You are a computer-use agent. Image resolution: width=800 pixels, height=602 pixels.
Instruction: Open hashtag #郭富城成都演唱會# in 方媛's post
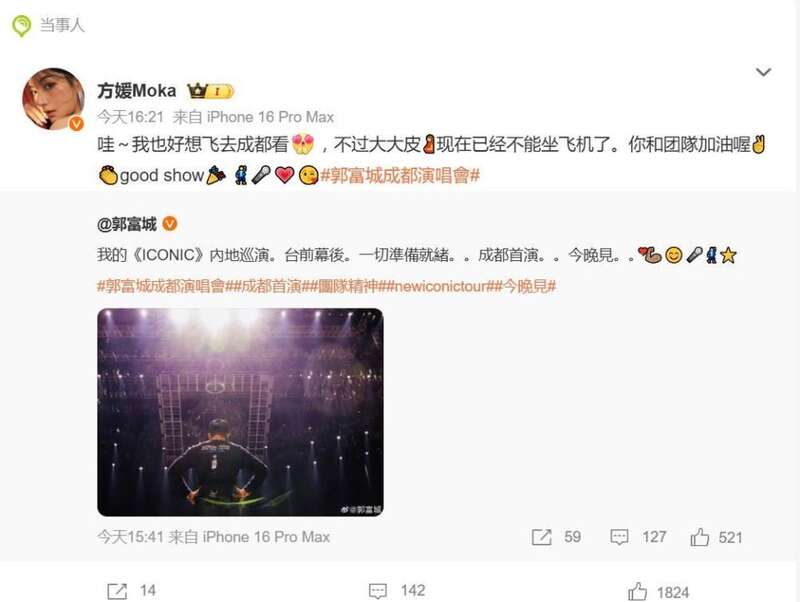(x=400, y=175)
